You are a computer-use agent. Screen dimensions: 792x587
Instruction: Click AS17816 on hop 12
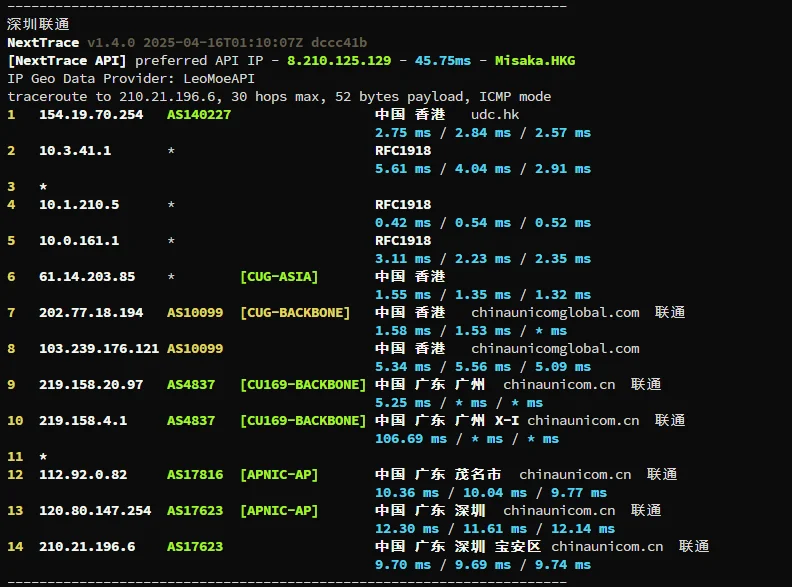(x=194, y=475)
